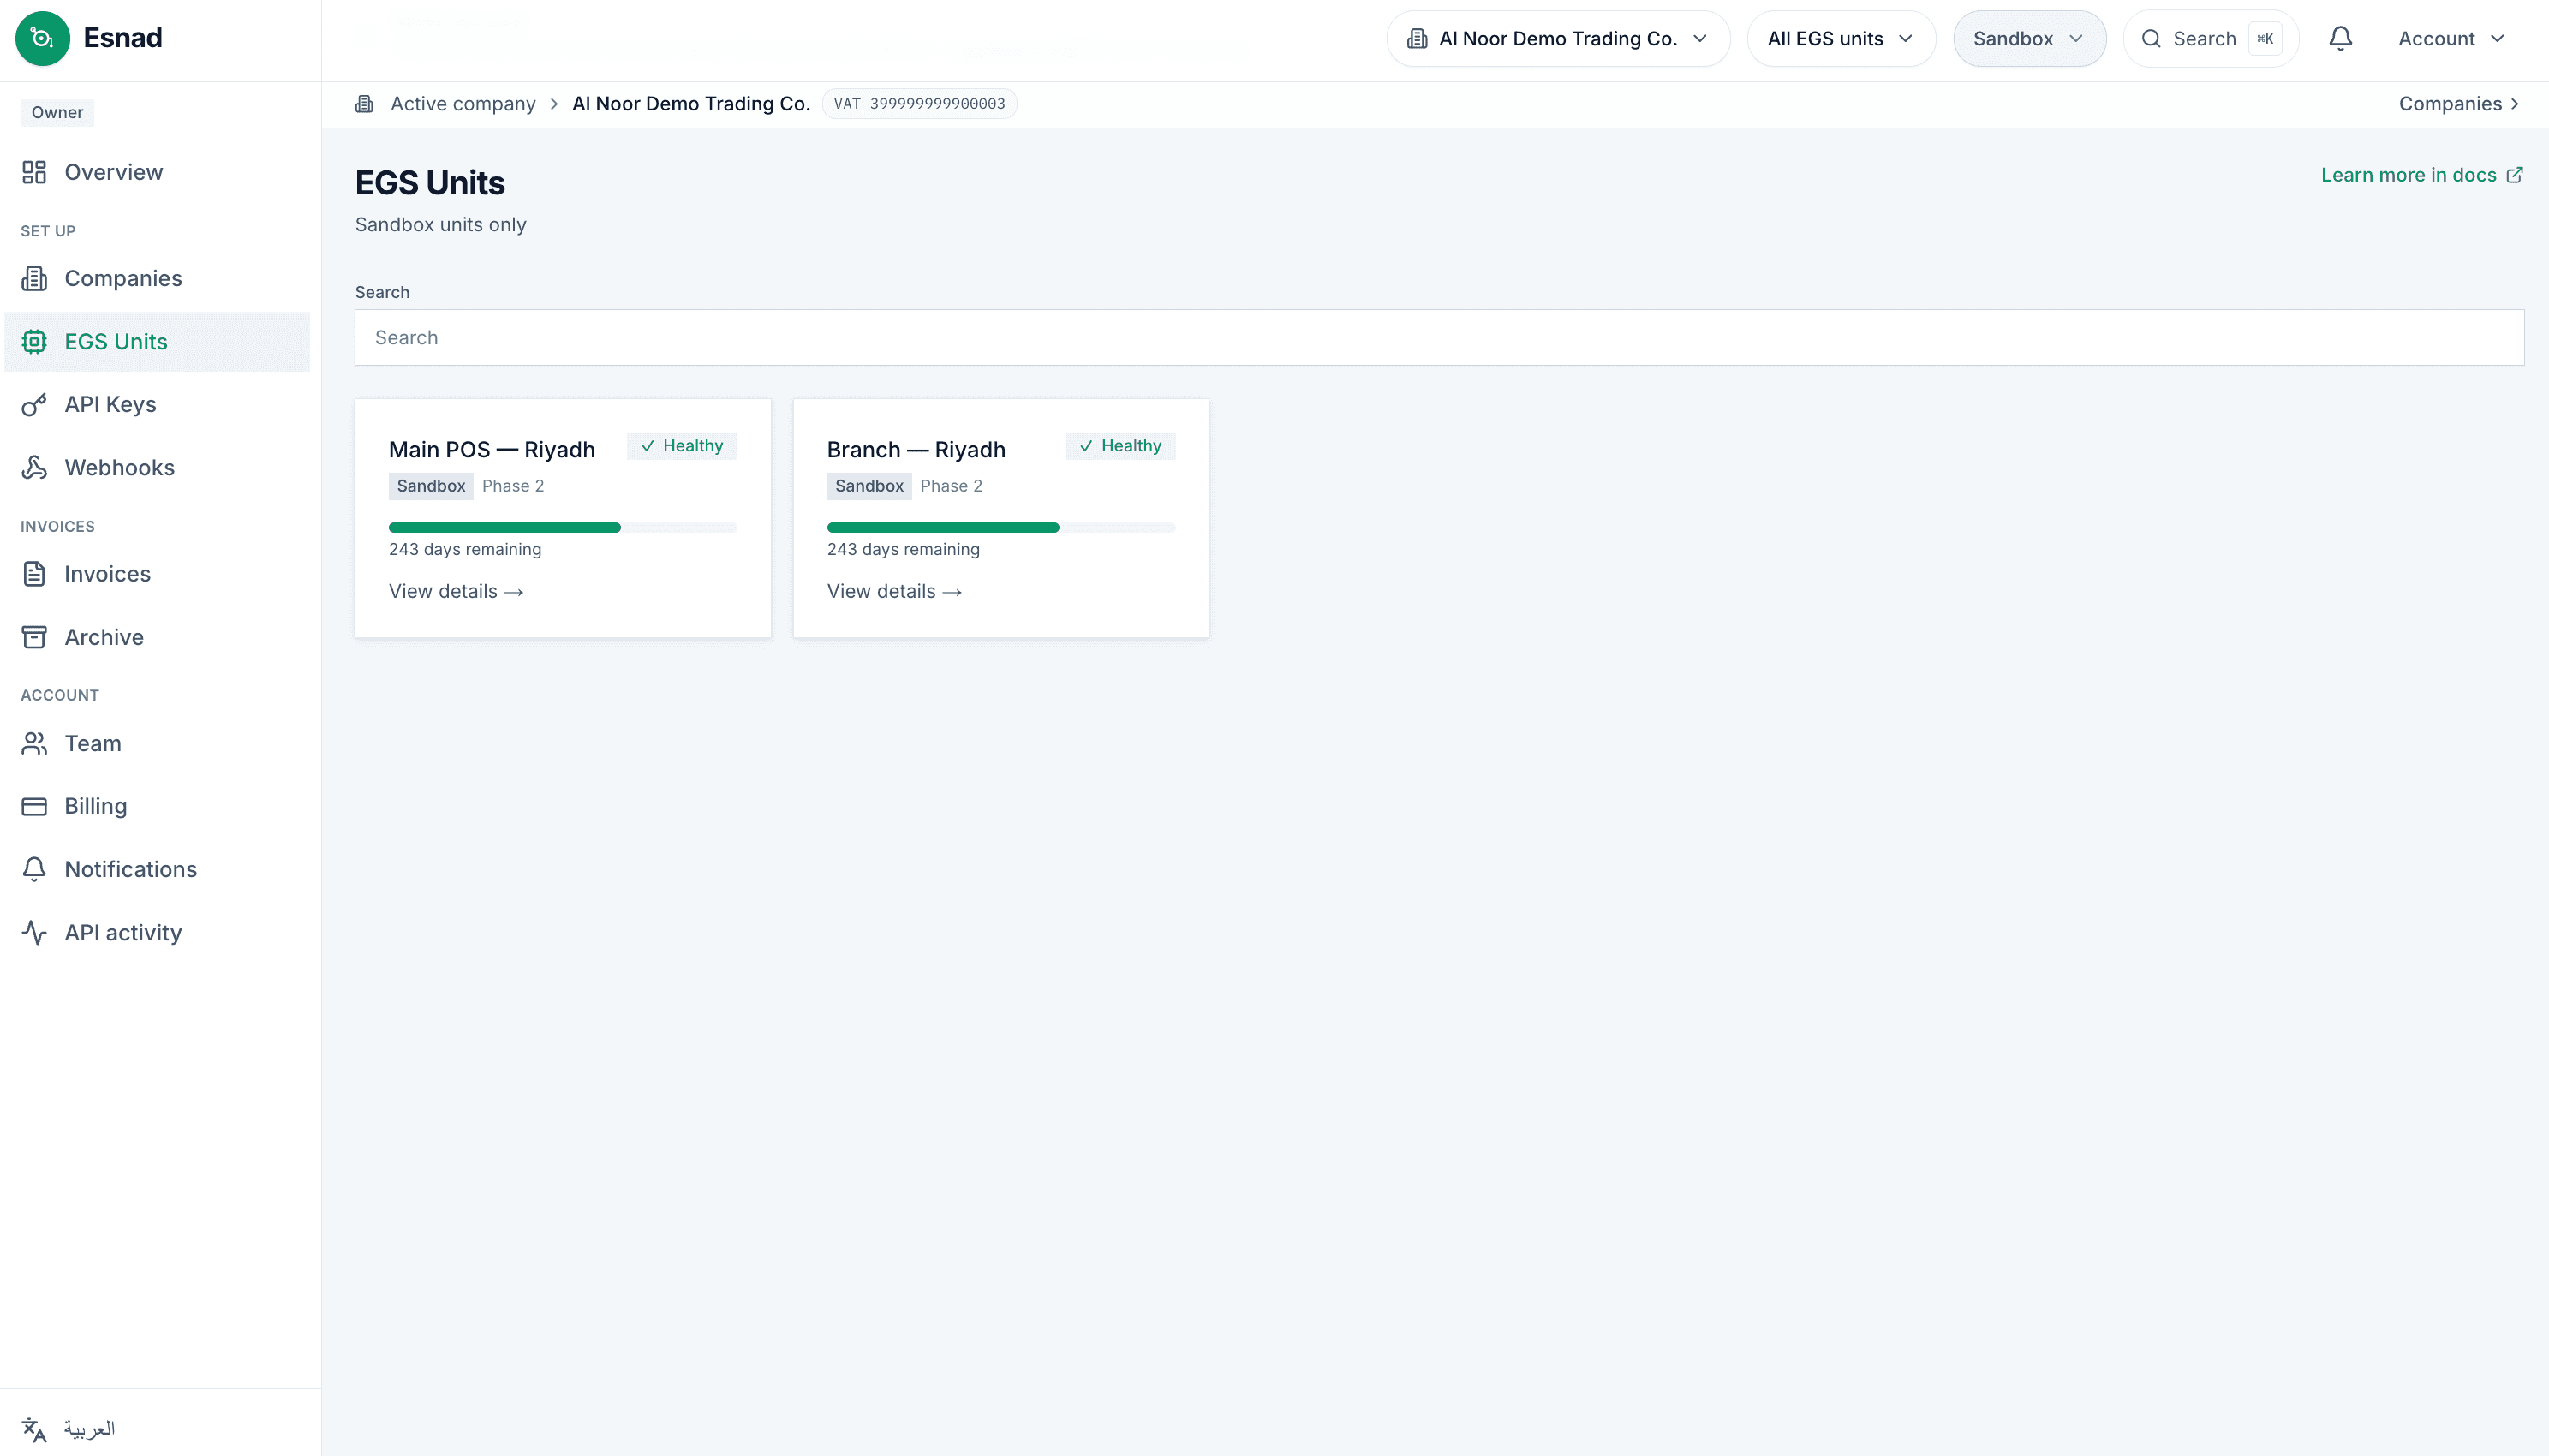
Task: Click the Healthy checkmark on Branch card
Action: (1086, 446)
